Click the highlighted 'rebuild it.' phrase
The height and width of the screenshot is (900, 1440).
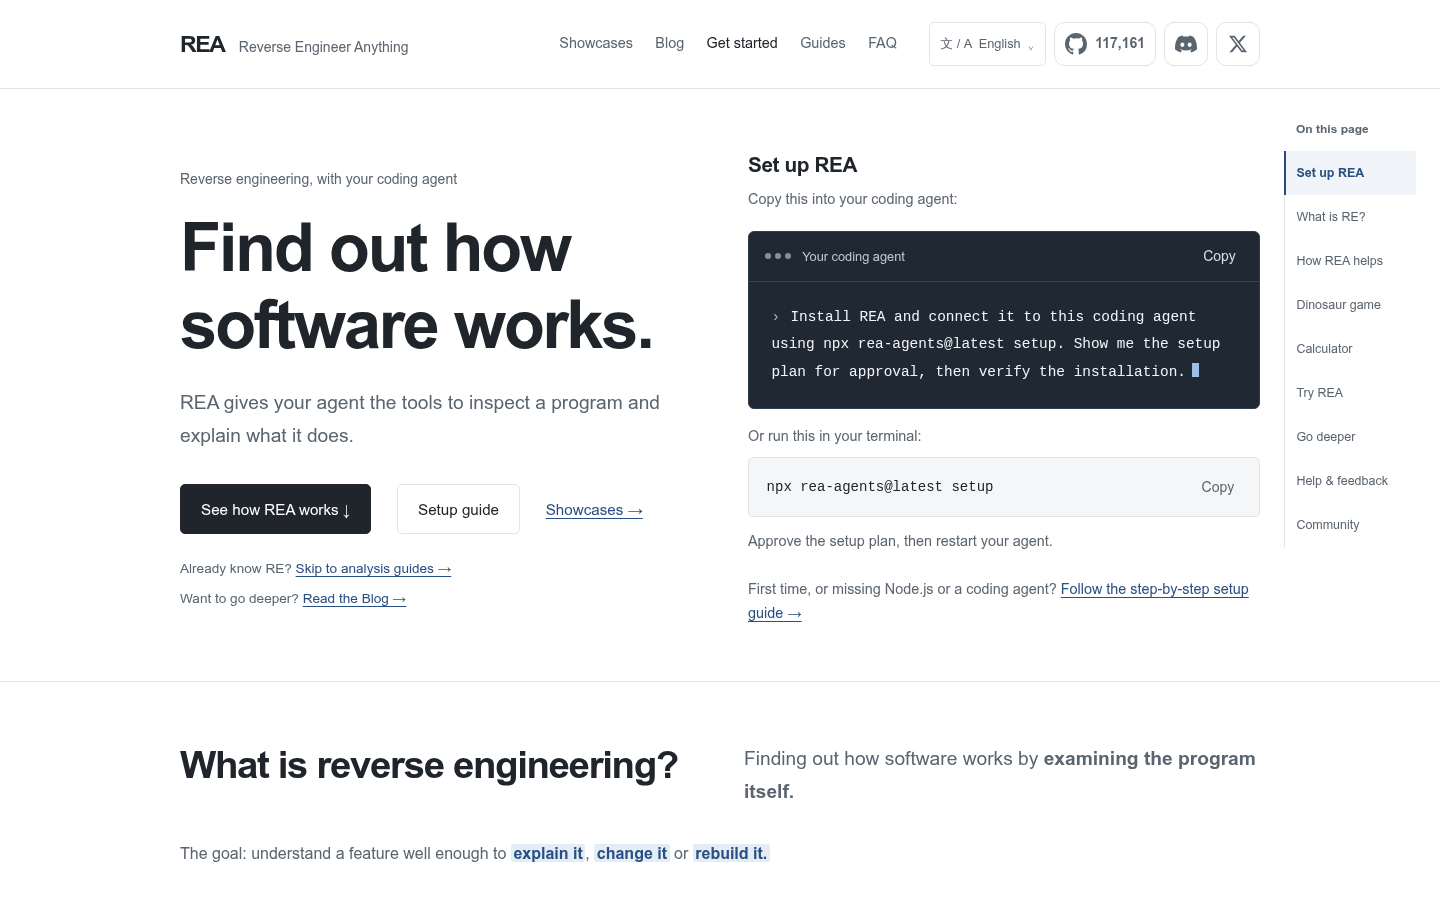click(x=731, y=853)
